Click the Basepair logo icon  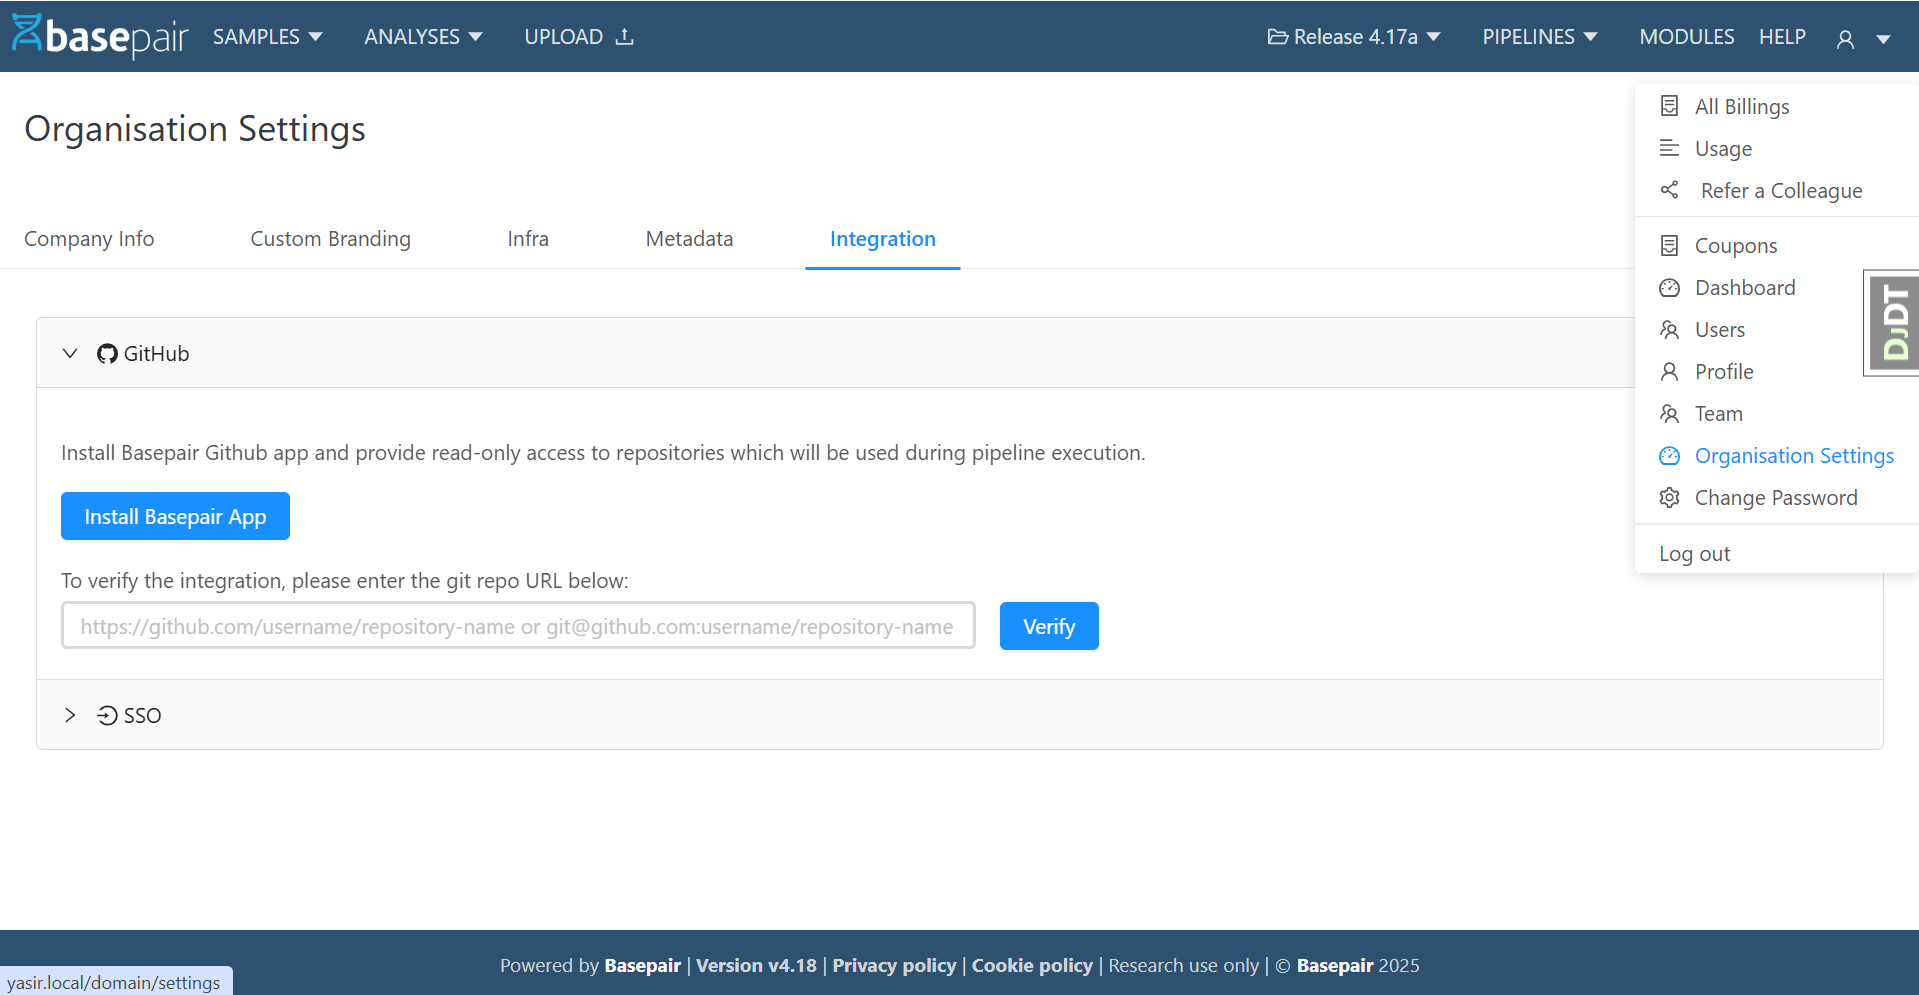pyautogui.click(x=27, y=33)
